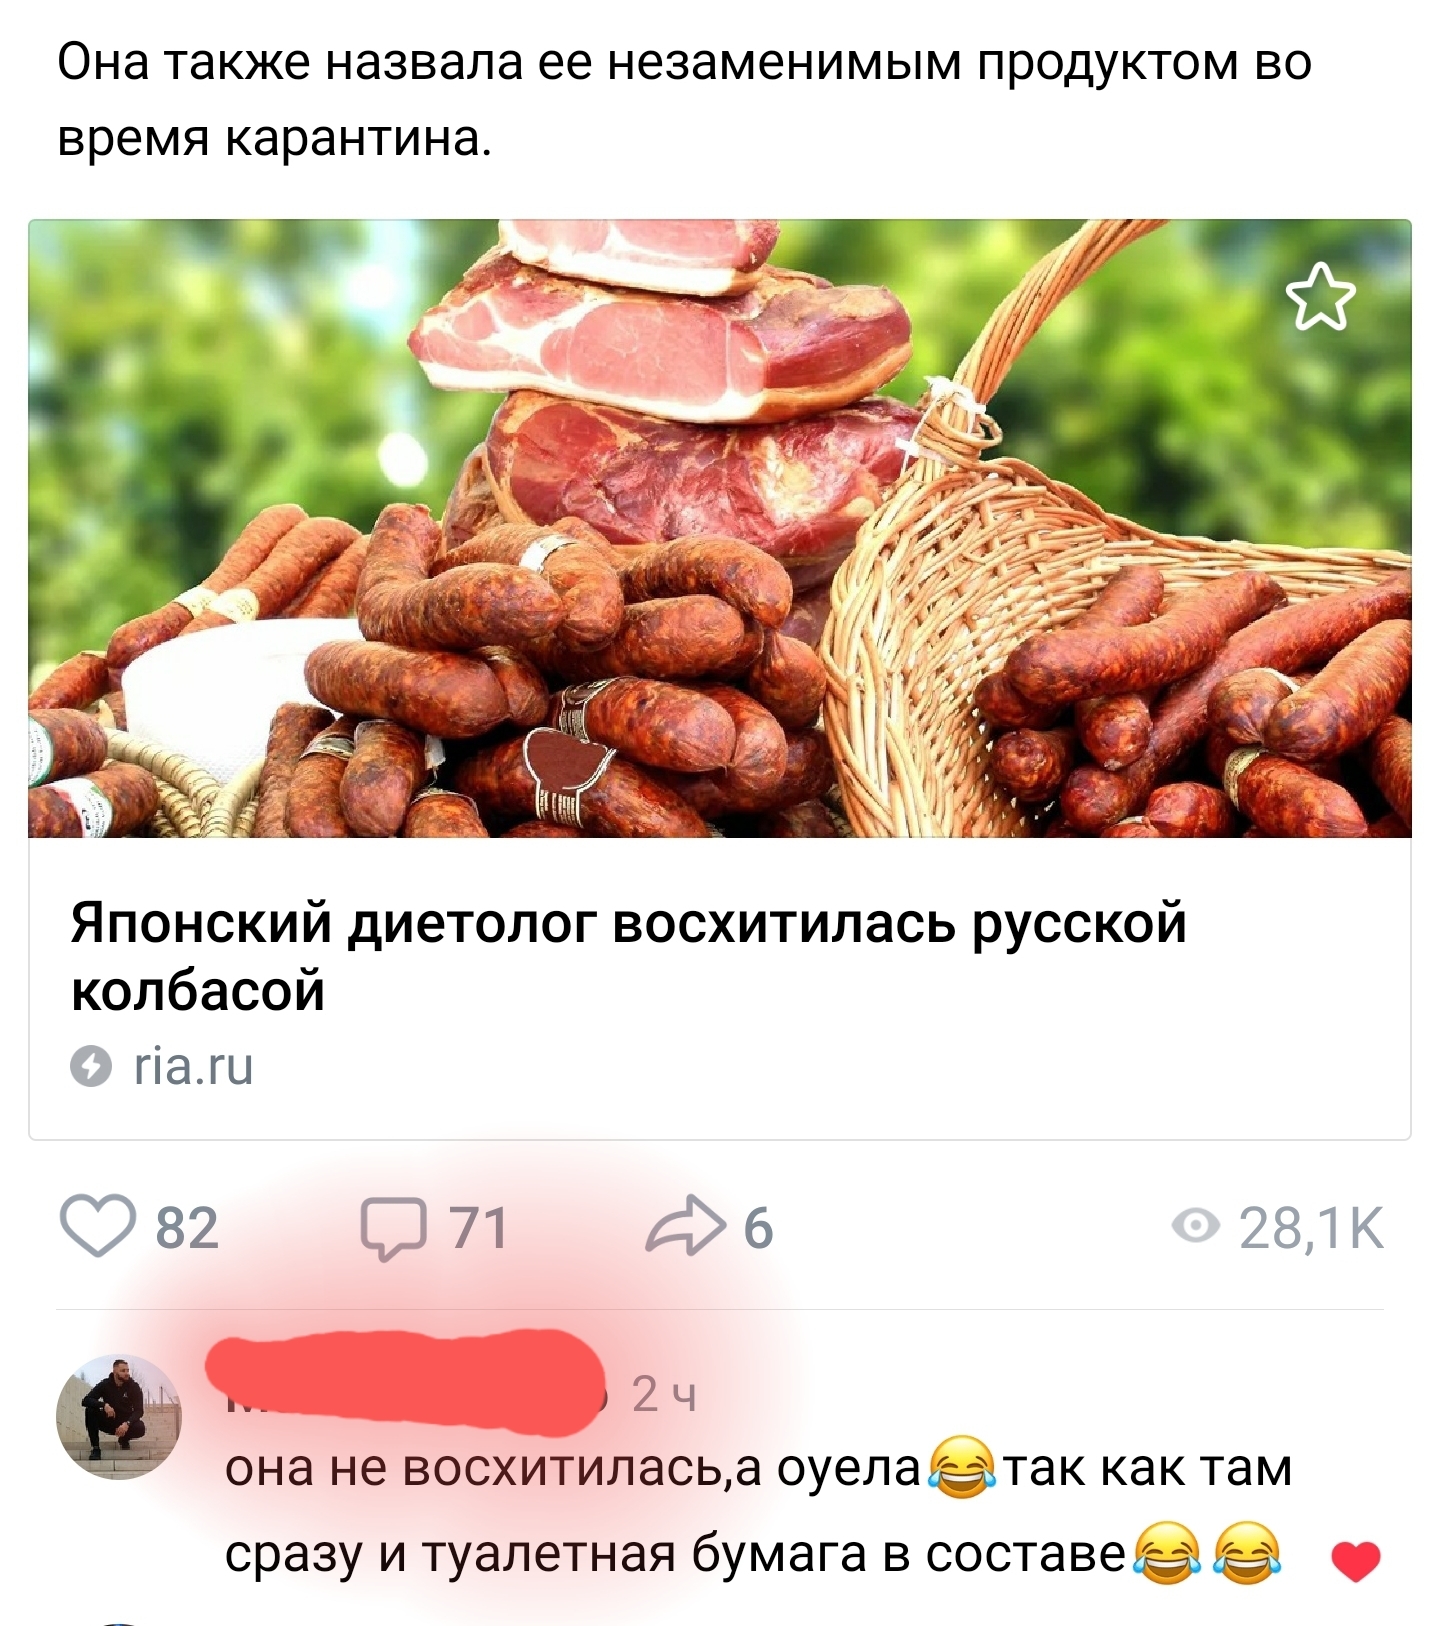Tap the laughing emoji after оуела
This screenshot has height=1626, width=1440.
[962, 1468]
